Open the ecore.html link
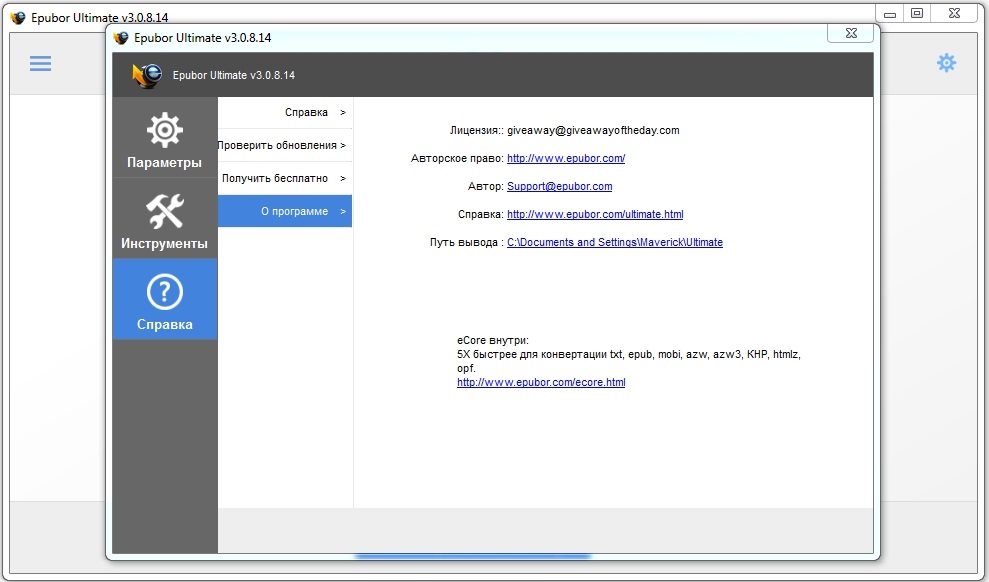The width and height of the screenshot is (989, 582). [x=541, y=382]
